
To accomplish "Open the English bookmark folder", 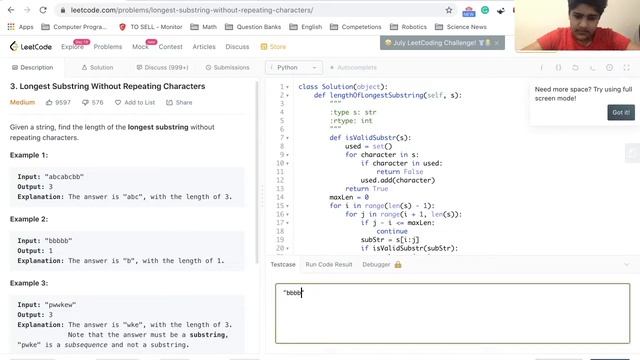I will [306, 27].
